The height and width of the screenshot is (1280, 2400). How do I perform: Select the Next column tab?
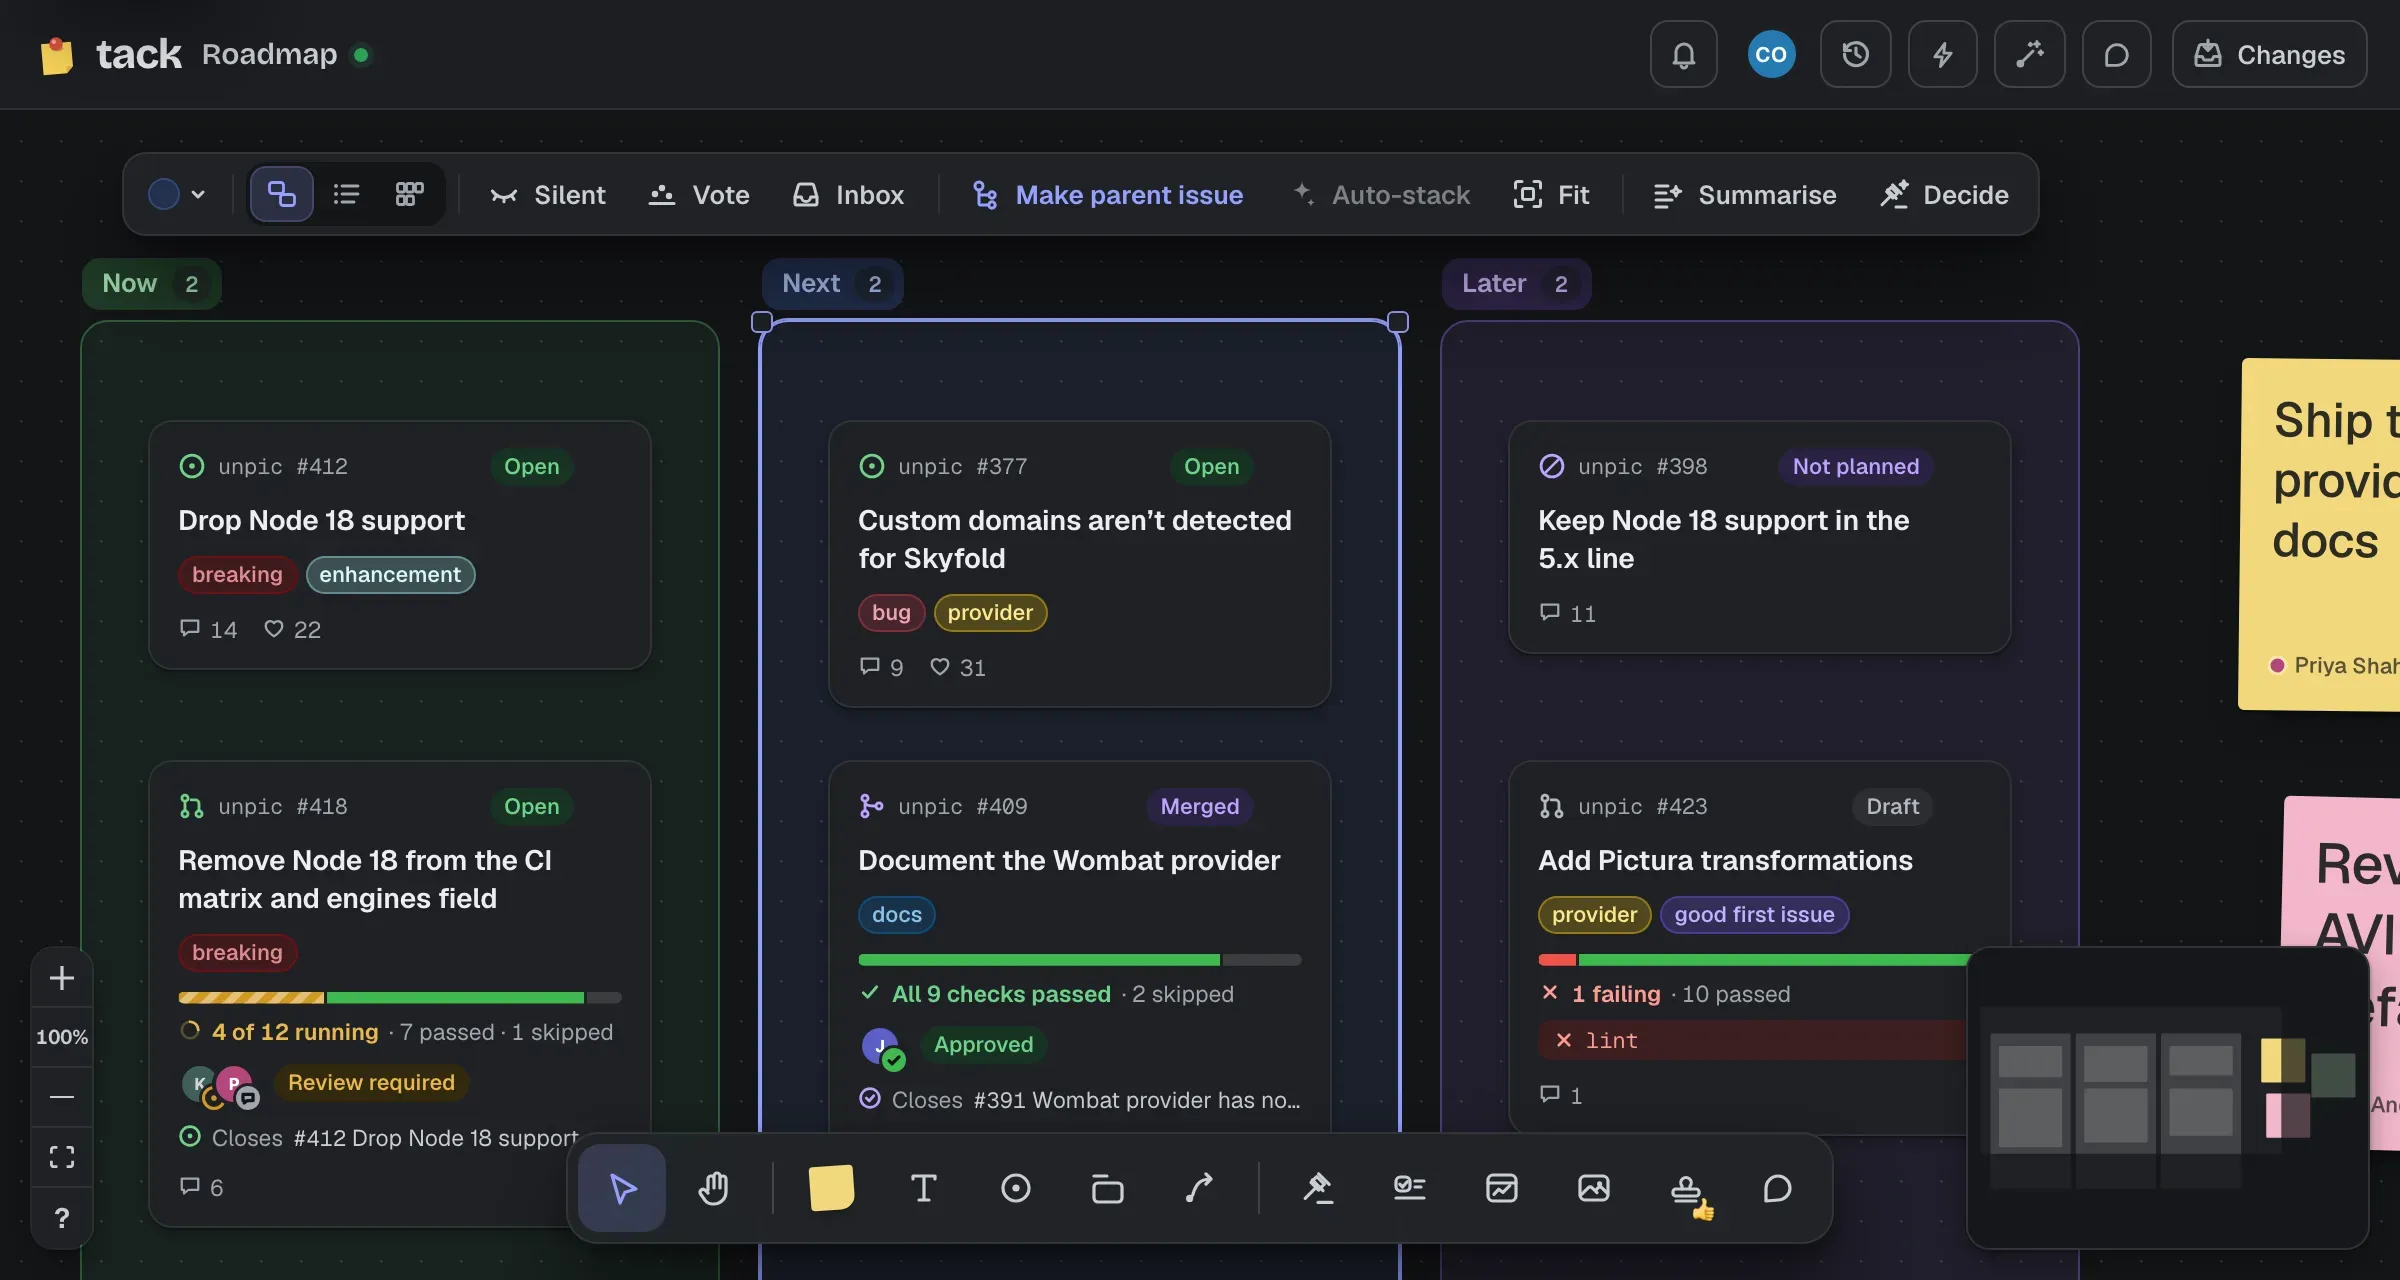[832, 283]
